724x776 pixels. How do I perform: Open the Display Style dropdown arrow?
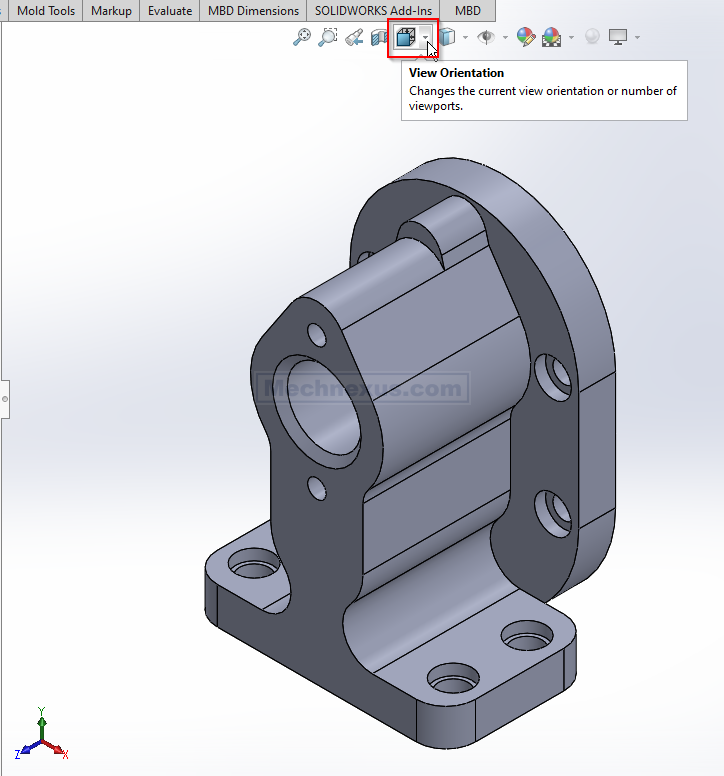[466, 38]
